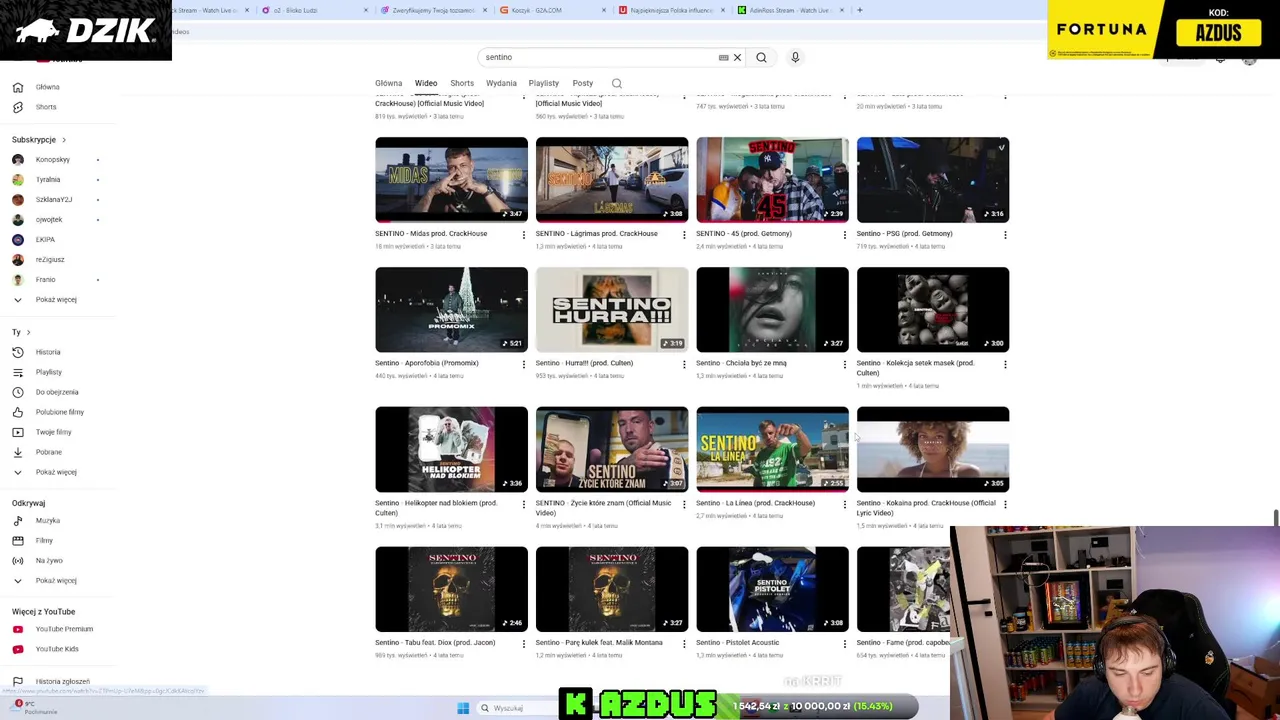Open Twoje filmy in the sidebar
Image resolution: width=1280 pixels, height=720 pixels.
click(53, 432)
